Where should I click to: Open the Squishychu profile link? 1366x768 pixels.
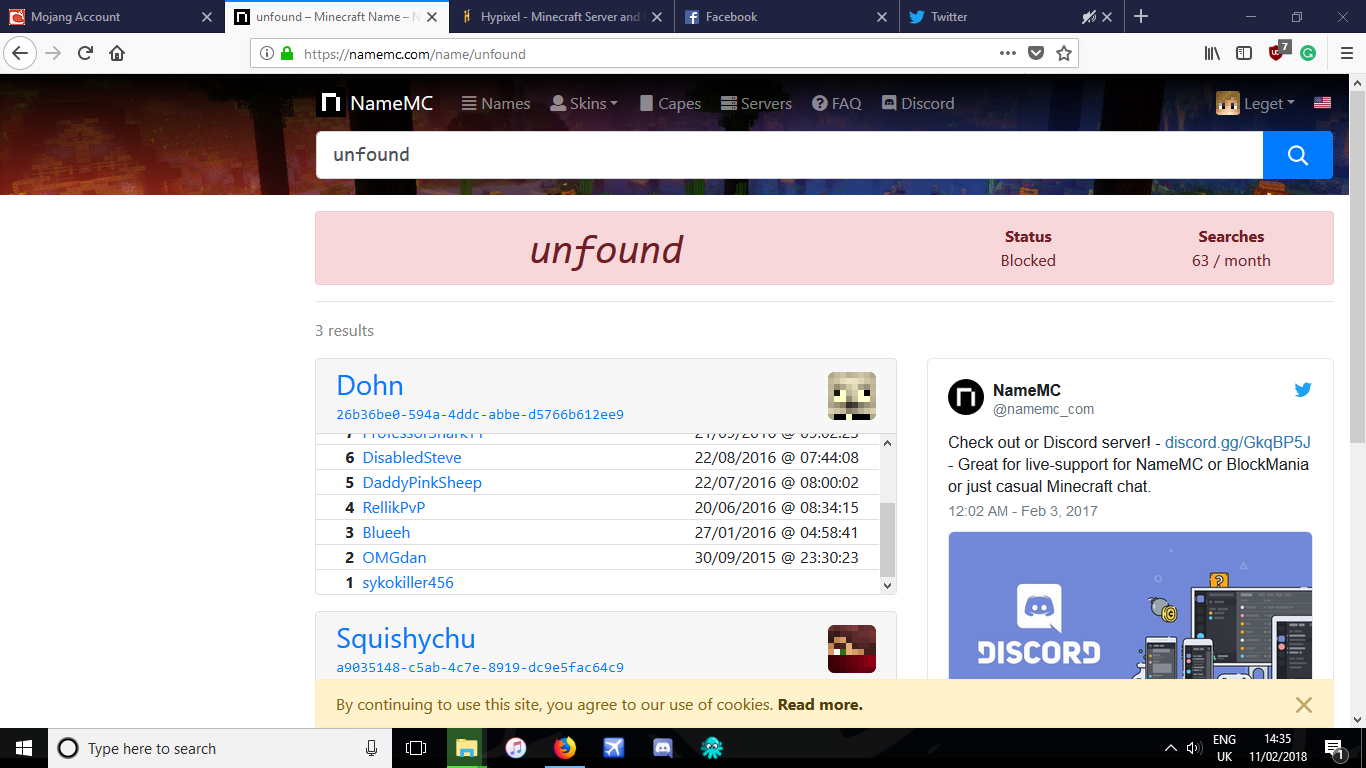[x=406, y=638]
